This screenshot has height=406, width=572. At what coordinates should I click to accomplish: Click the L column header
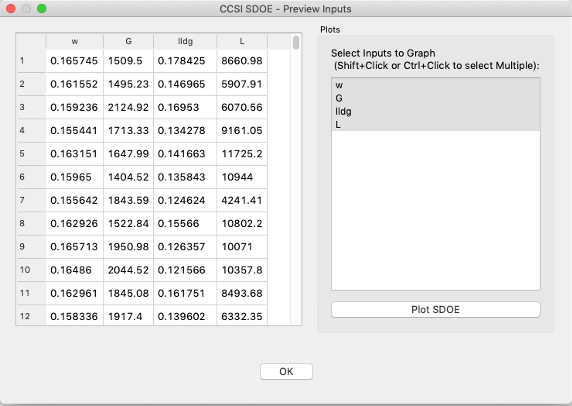point(242,41)
